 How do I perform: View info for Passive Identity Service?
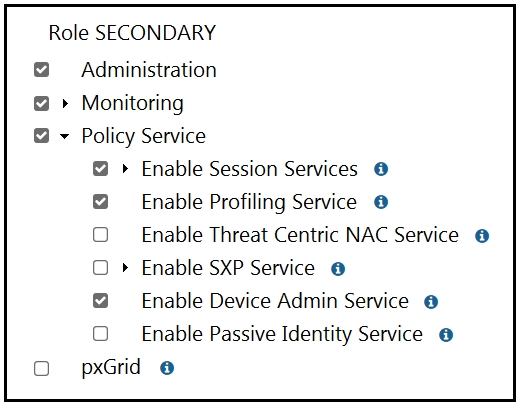[446, 335]
